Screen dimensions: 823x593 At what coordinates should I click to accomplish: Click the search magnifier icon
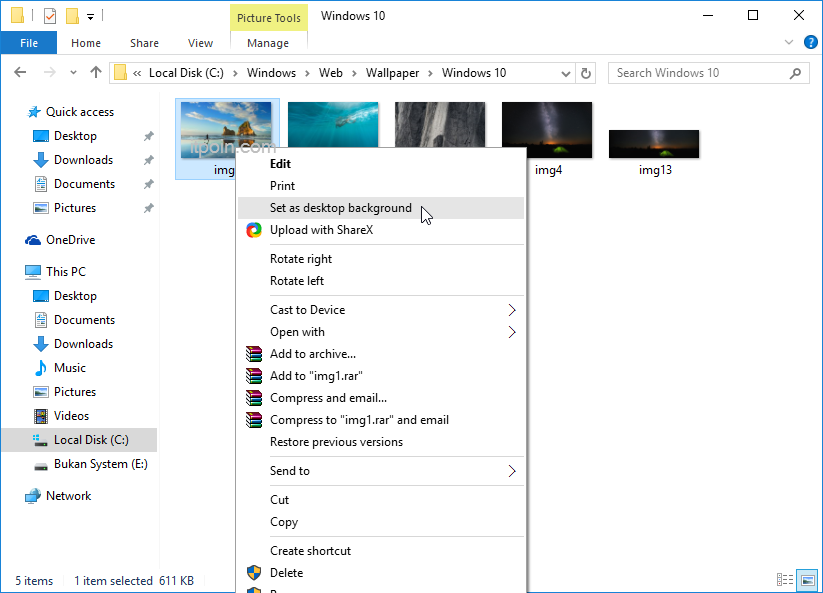pyautogui.click(x=796, y=73)
